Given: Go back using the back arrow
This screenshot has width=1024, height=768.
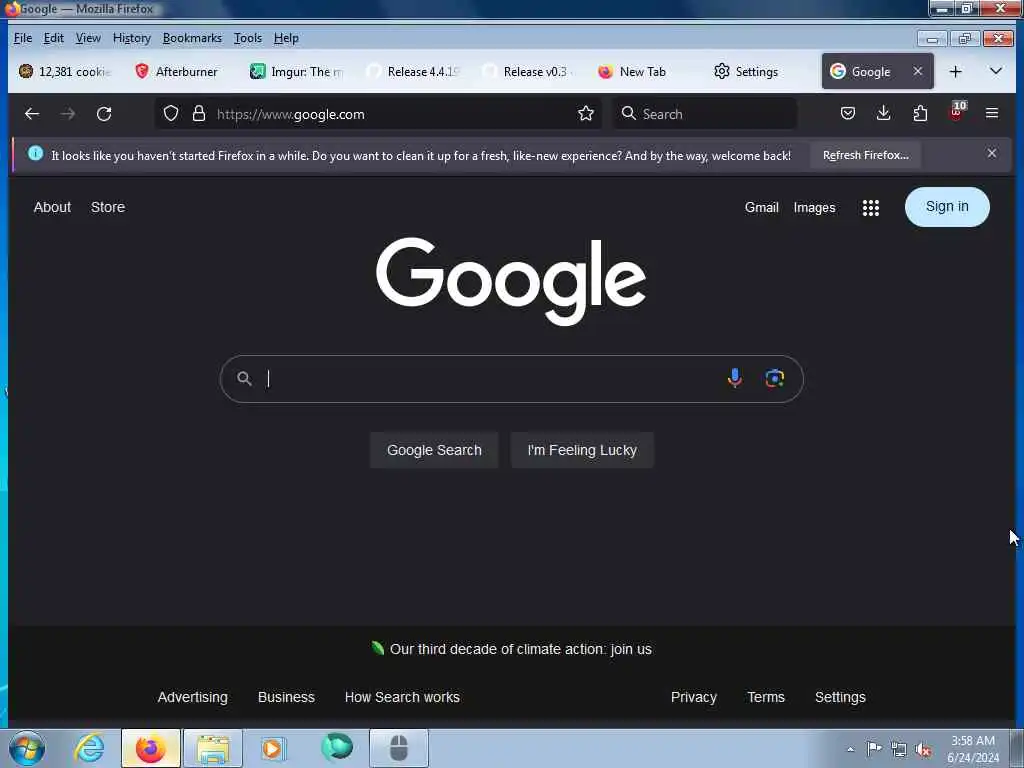Looking at the screenshot, I should click(31, 114).
